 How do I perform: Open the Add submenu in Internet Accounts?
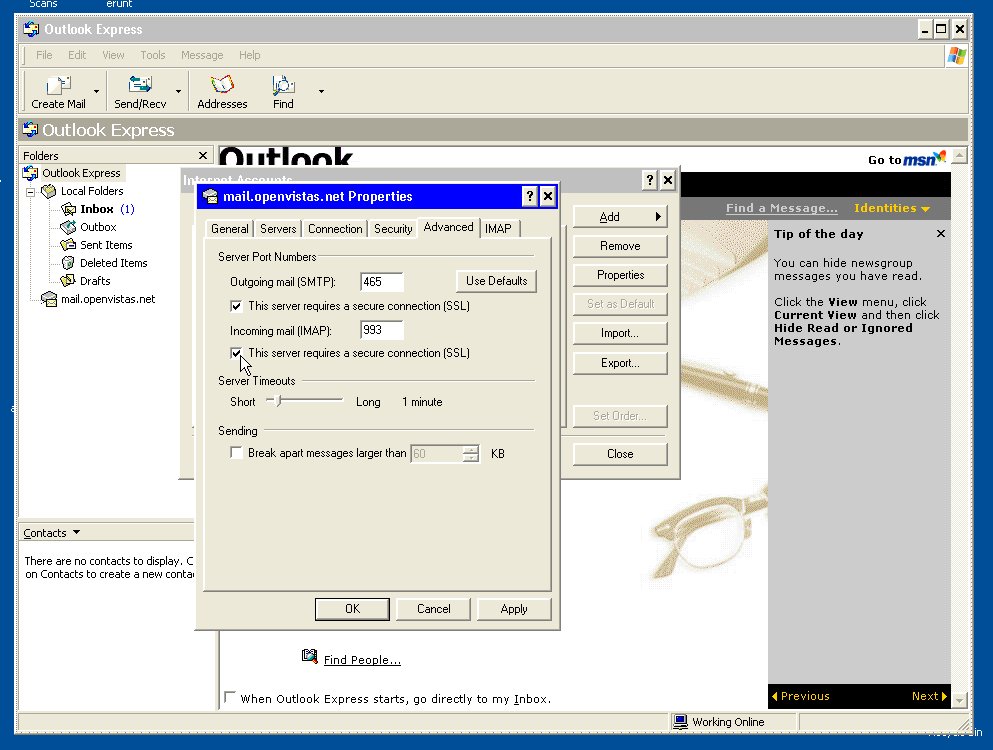(x=620, y=217)
